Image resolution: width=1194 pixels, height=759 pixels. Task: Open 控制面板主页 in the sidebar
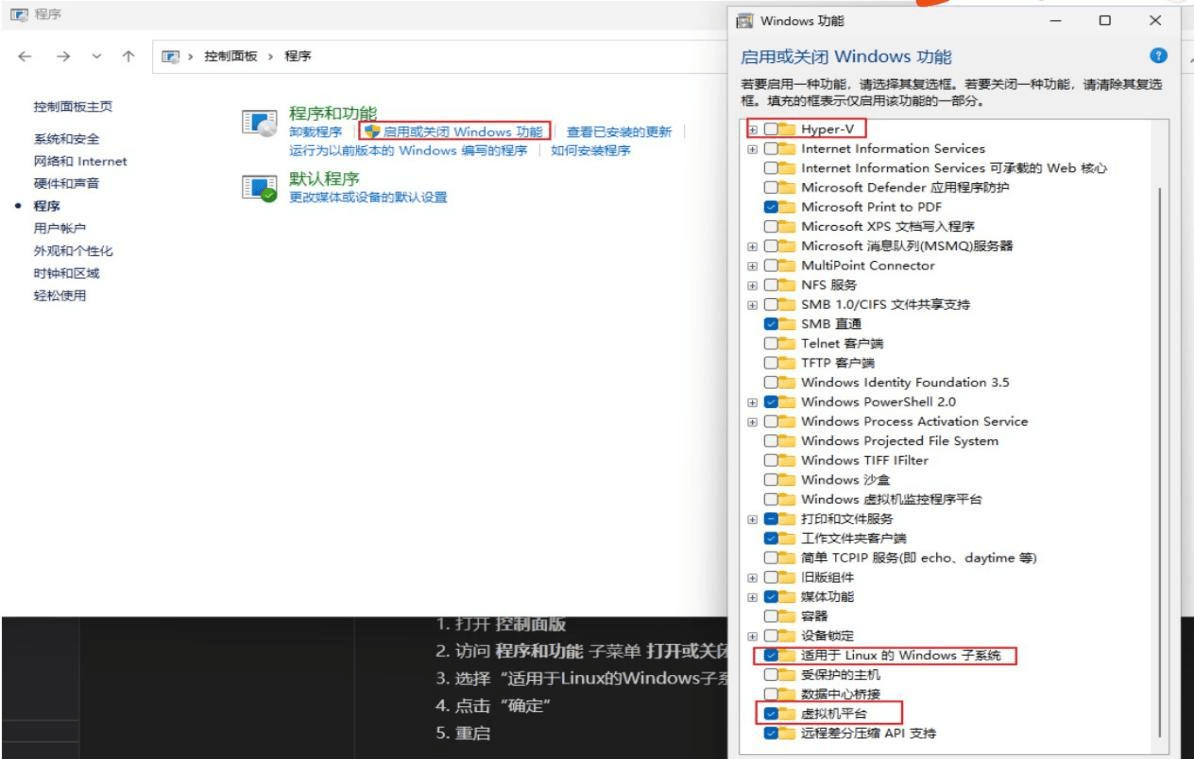pos(72,107)
